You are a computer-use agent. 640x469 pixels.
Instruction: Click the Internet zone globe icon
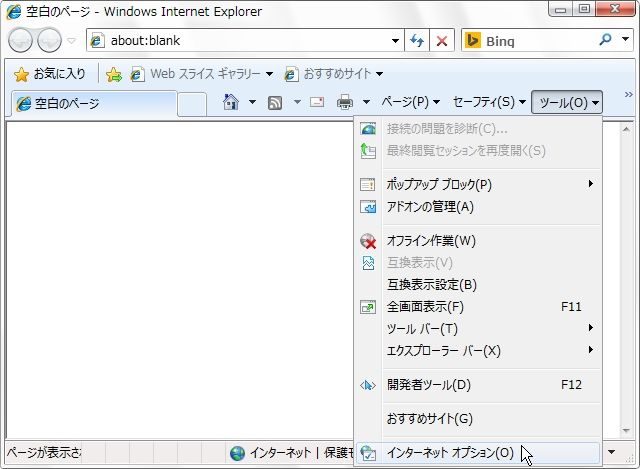pyautogui.click(x=237, y=453)
